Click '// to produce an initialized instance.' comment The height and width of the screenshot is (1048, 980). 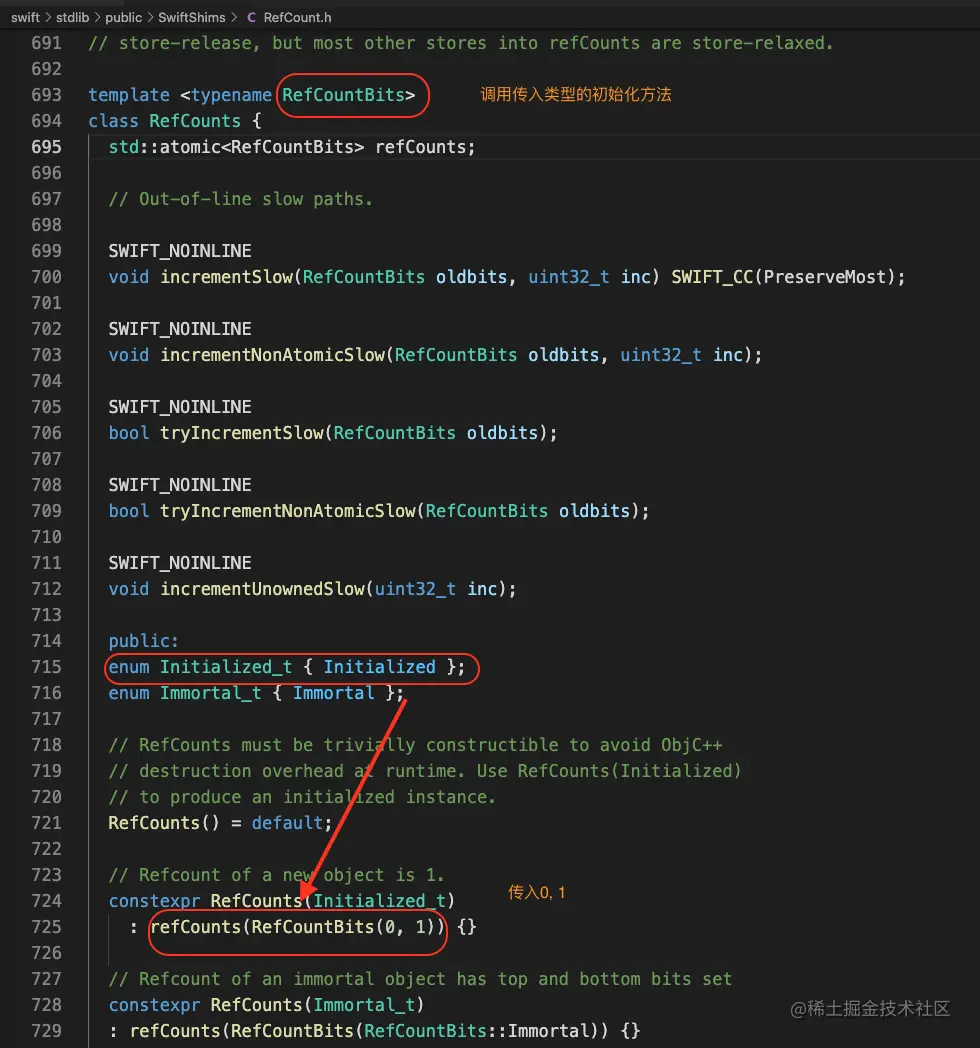[302, 797]
